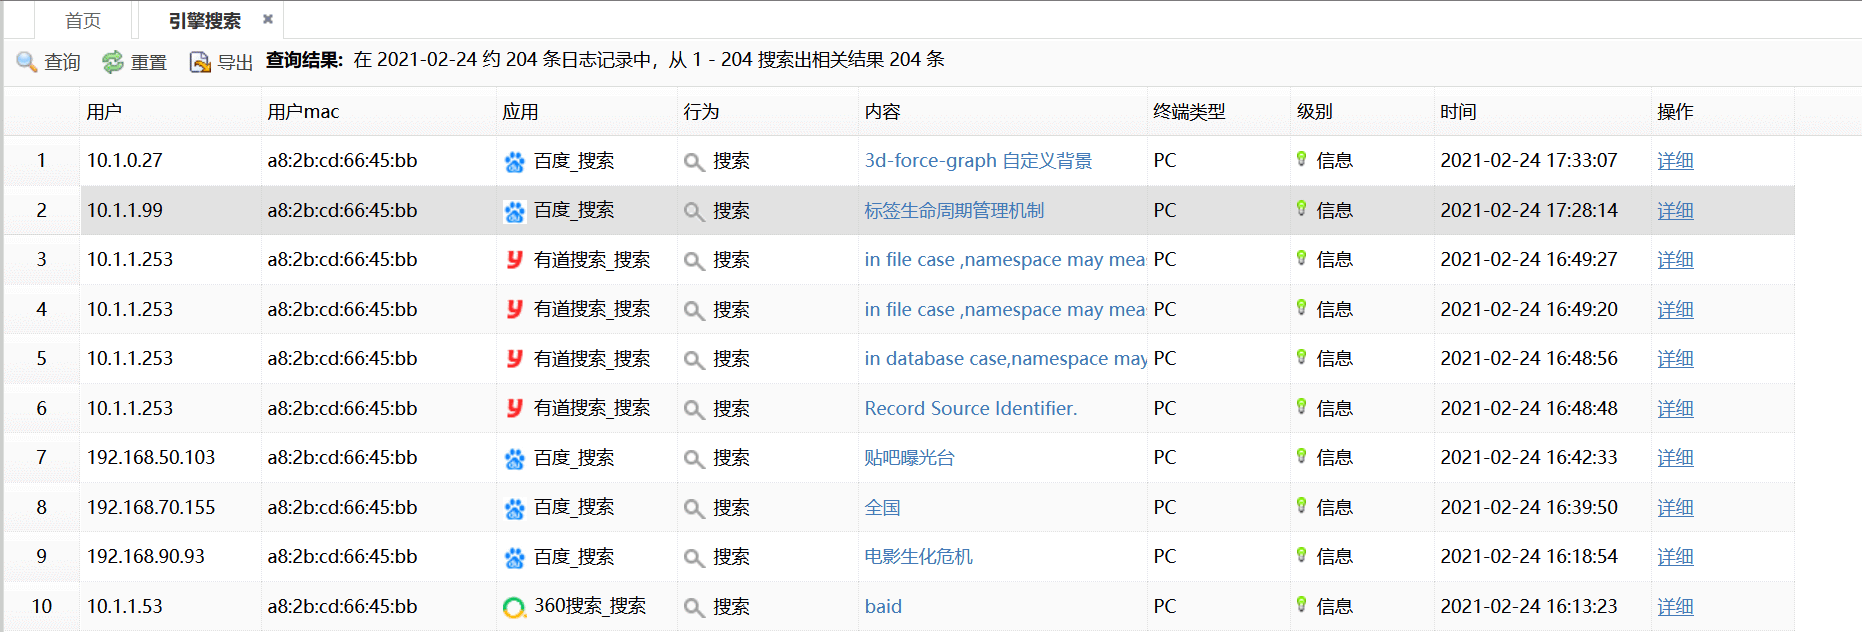Screen dimensions: 1862x632
Task: Click the Youdao icon in row 3
Action: (514, 260)
